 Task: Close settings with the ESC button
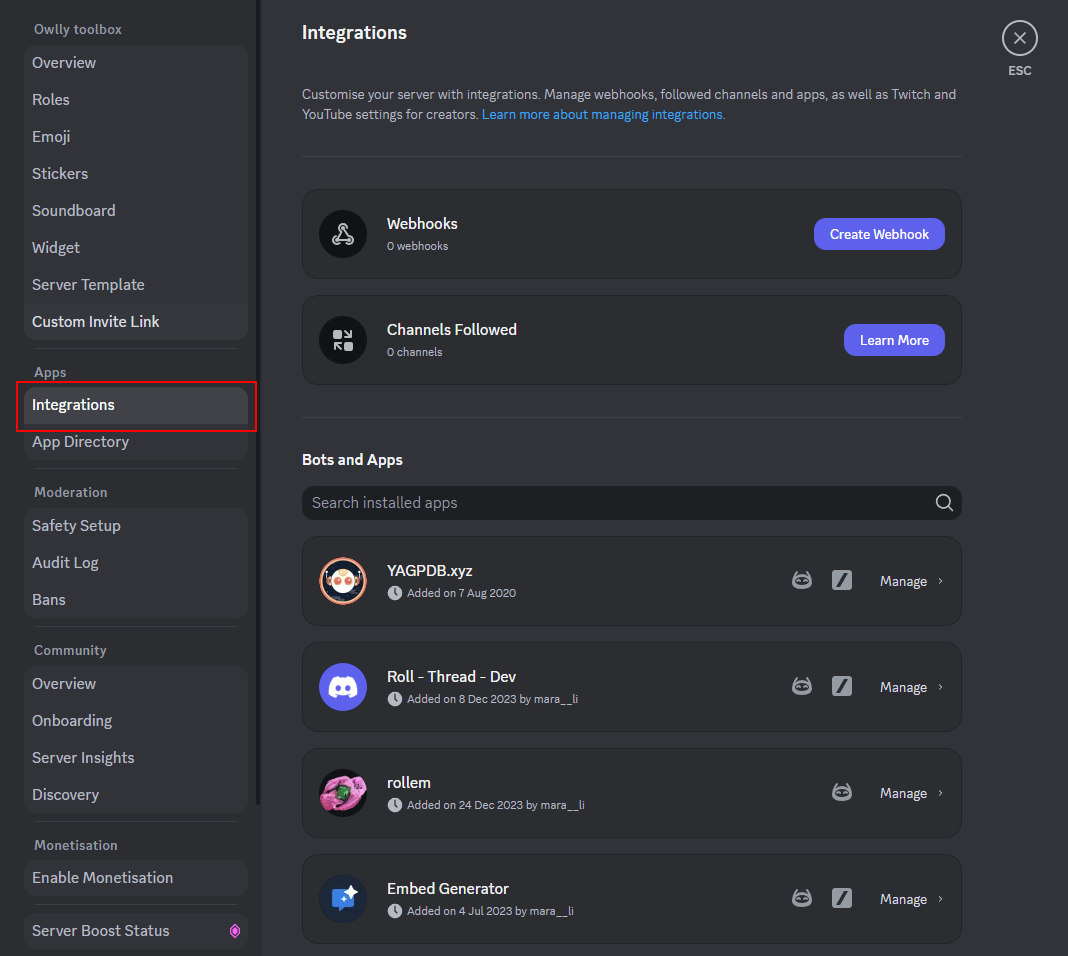(x=1019, y=39)
